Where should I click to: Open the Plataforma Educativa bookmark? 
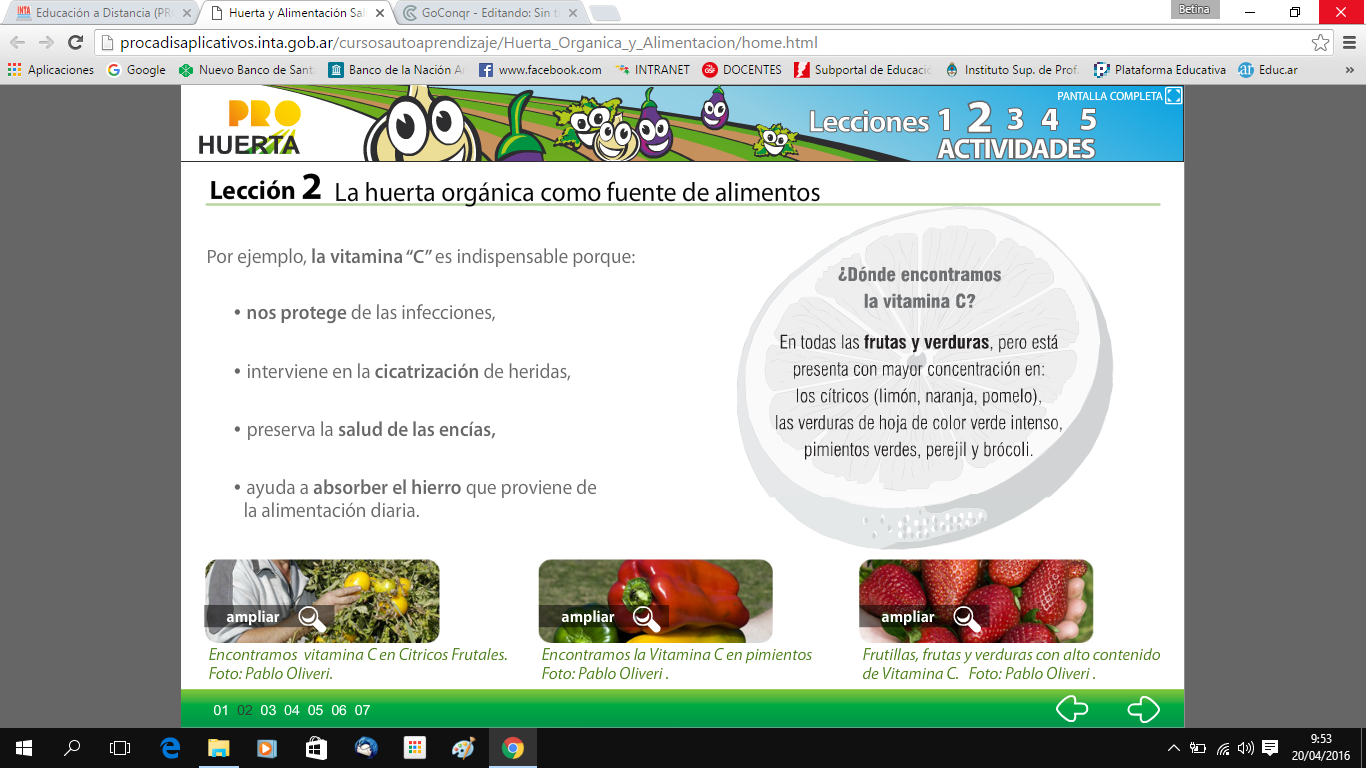(x=1160, y=70)
